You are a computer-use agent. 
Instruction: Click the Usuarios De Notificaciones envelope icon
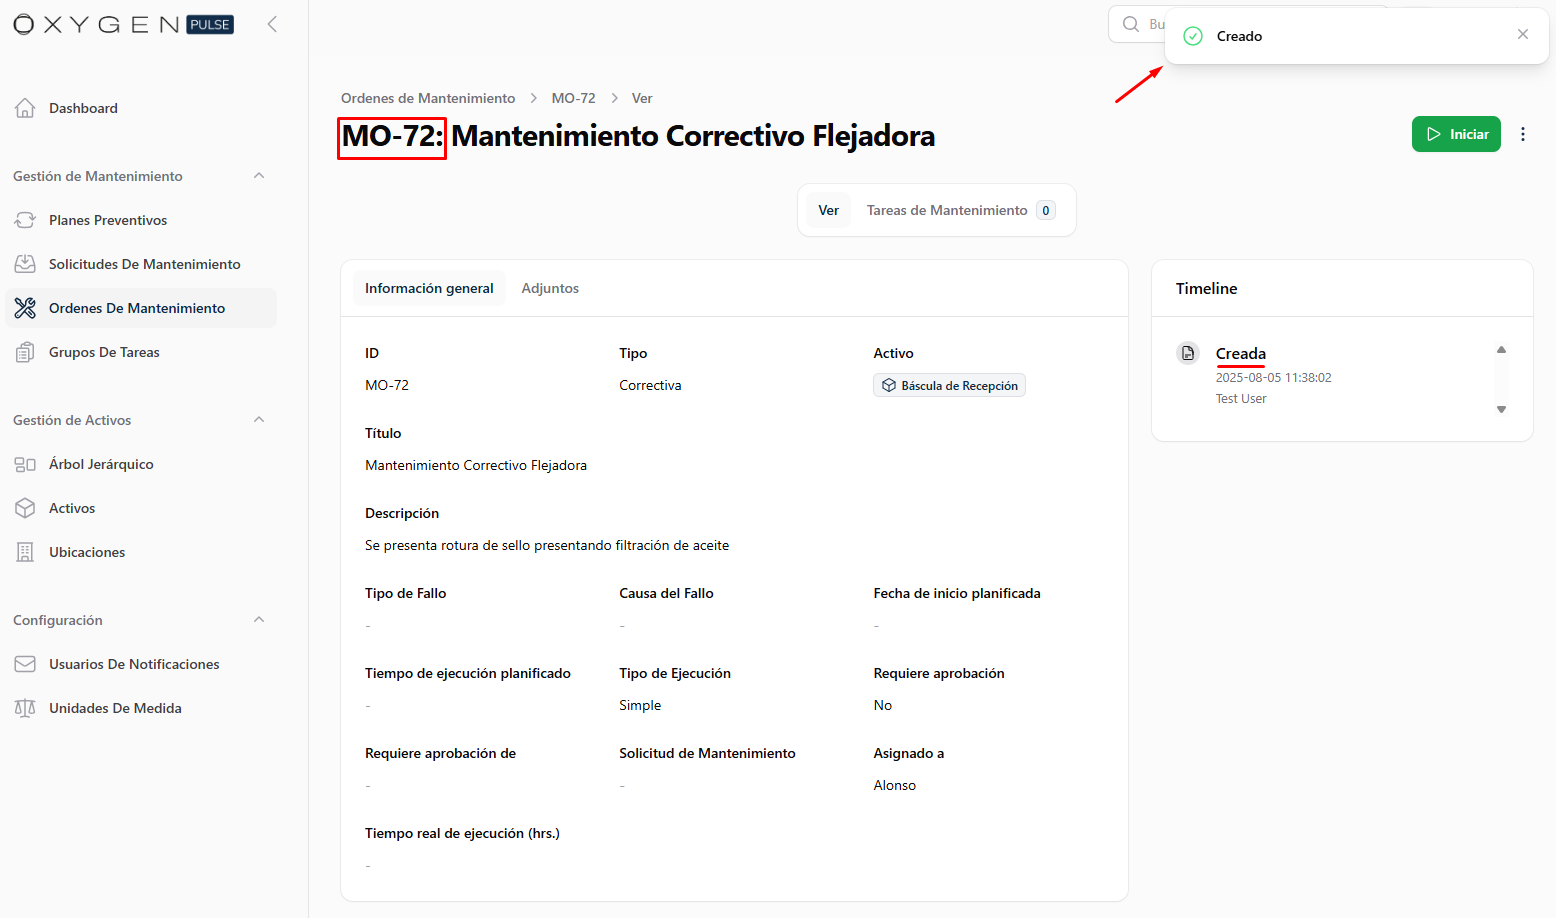pos(25,664)
